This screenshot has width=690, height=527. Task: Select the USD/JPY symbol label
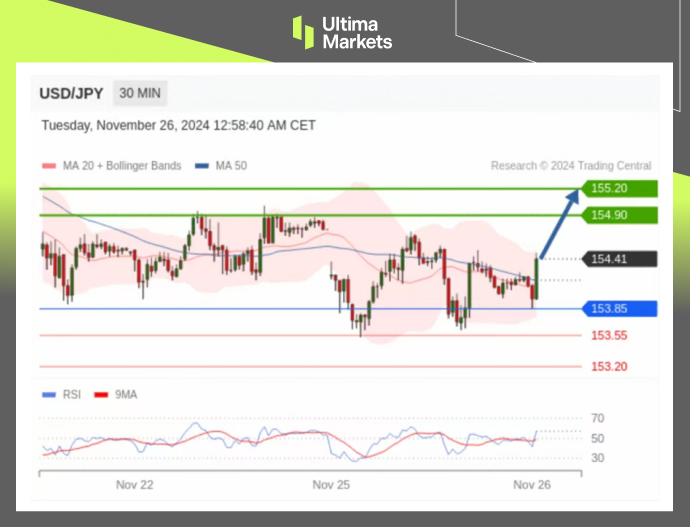click(71, 94)
